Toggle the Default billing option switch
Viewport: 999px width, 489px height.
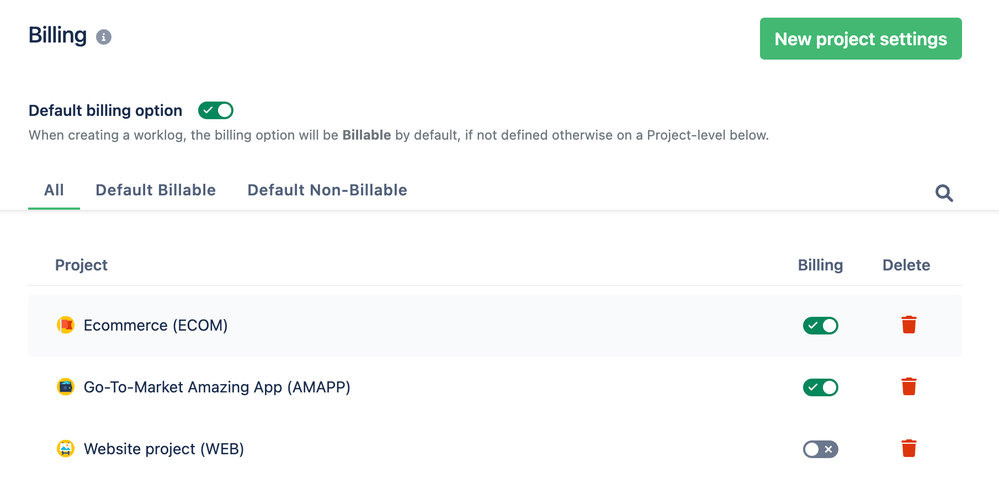click(215, 110)
